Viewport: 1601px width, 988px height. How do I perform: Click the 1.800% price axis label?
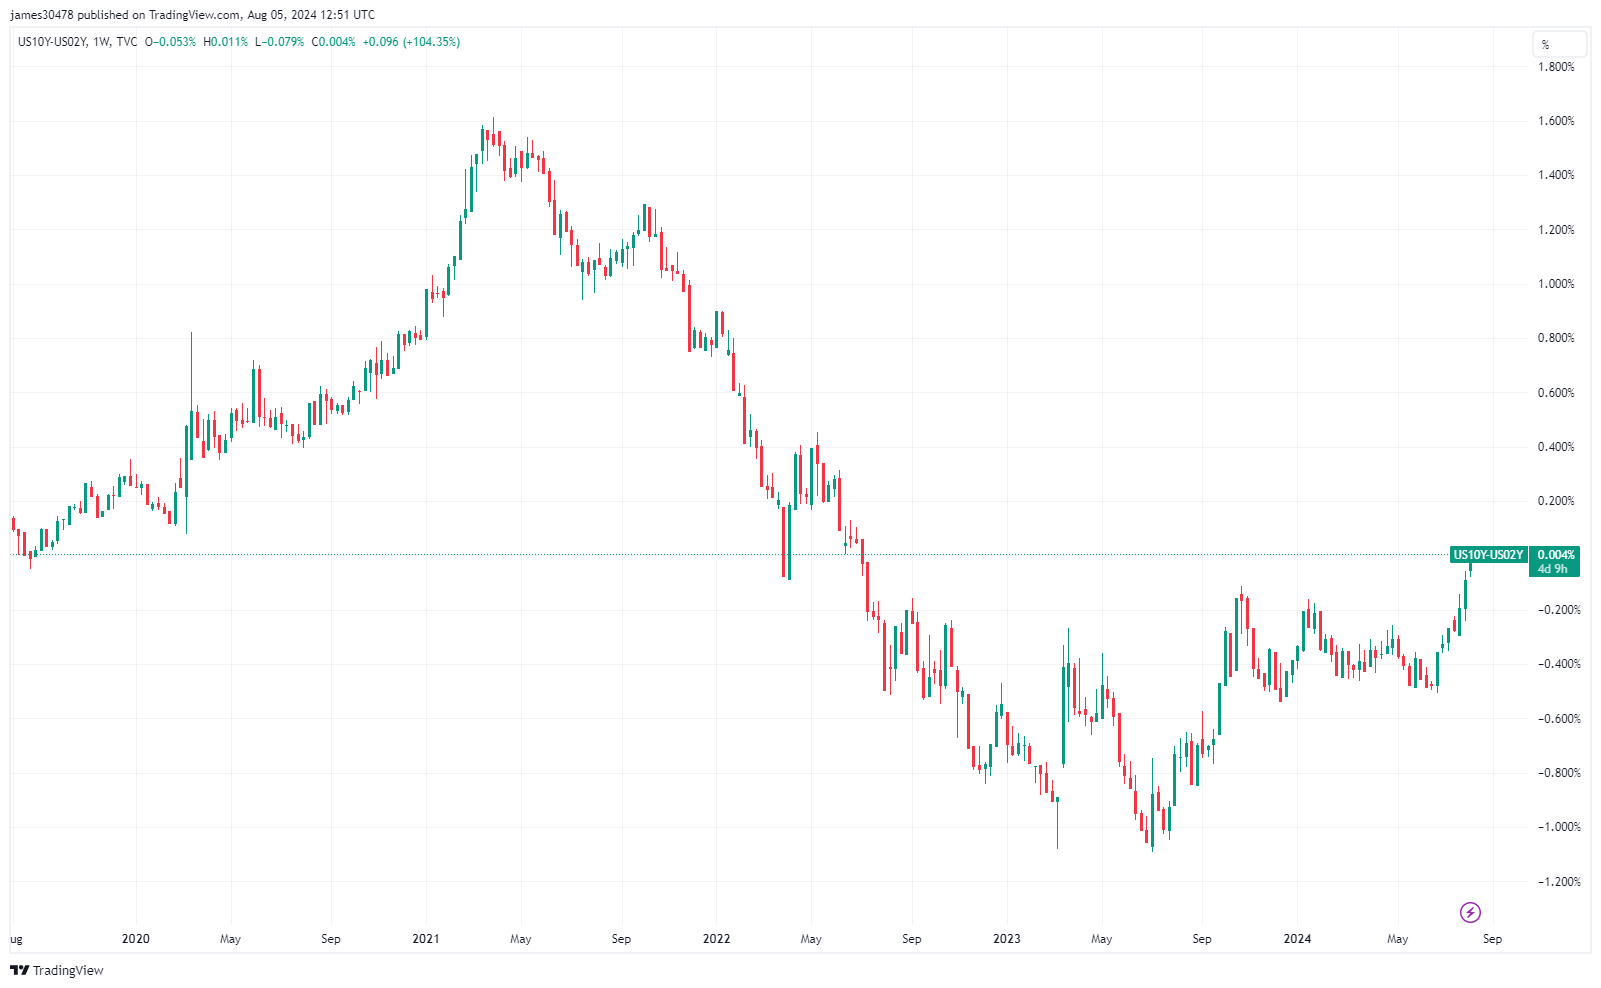tap(1556, 67)
